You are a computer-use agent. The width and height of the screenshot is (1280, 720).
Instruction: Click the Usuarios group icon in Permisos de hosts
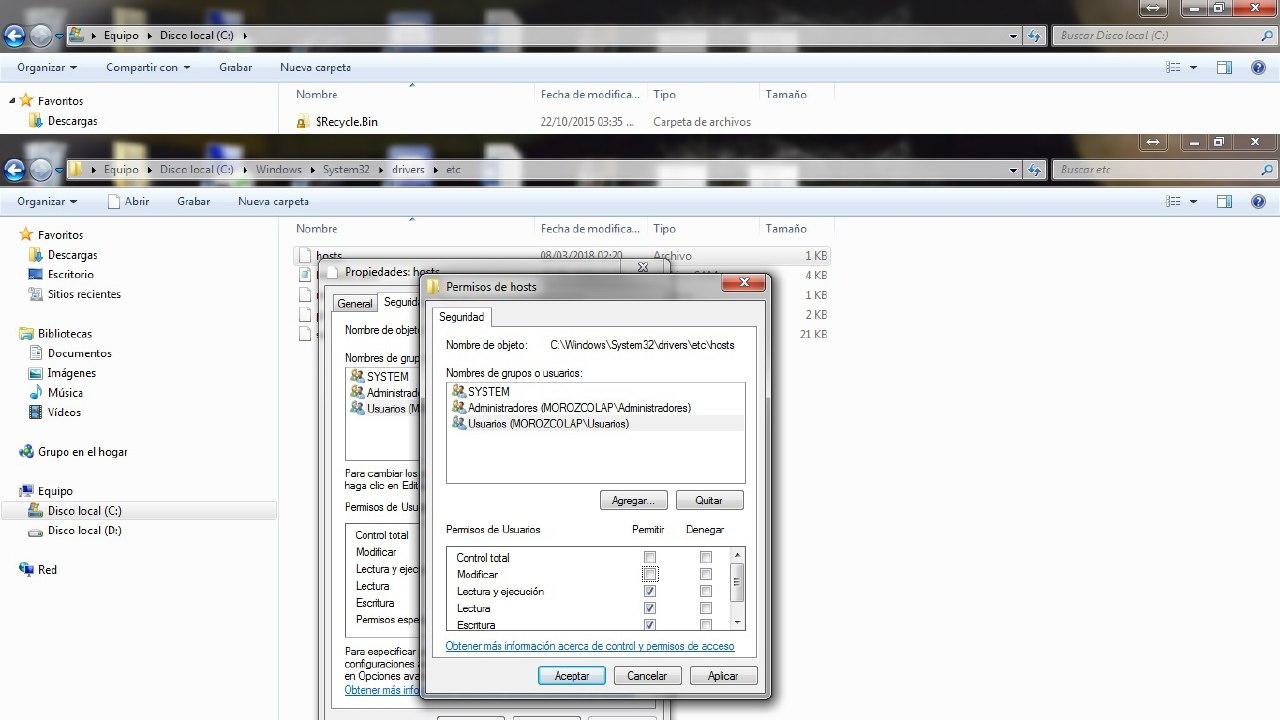tap(459, 424)
